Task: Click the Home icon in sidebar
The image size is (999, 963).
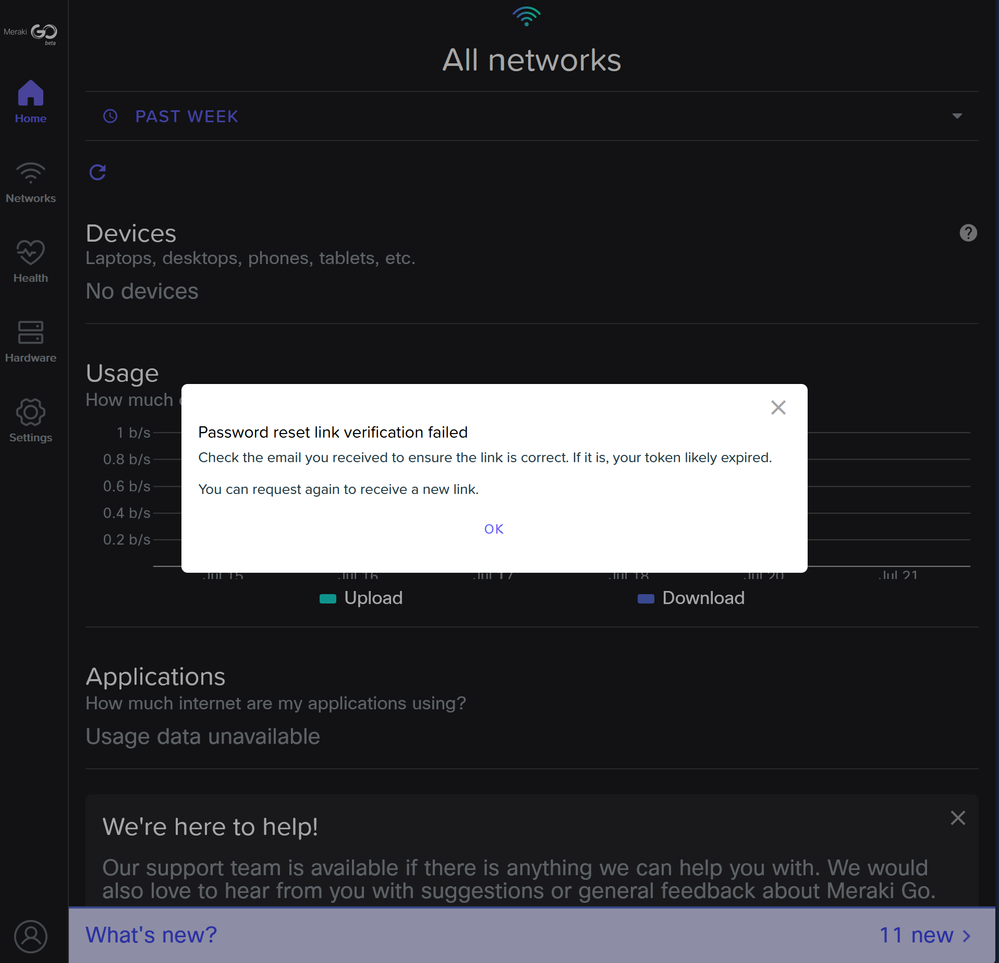Action: tap(31, 94)
